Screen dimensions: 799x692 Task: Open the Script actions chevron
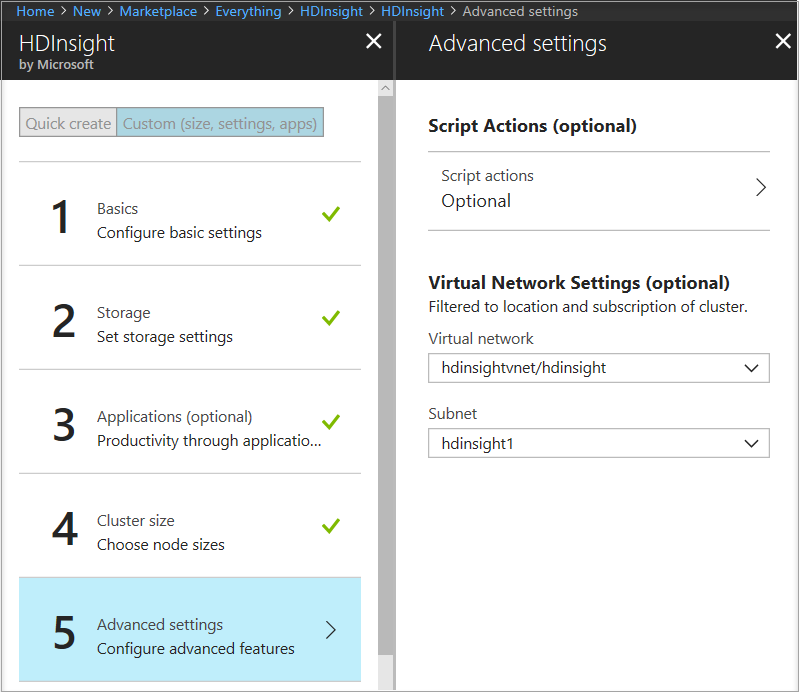pyautogui.click(x=761, y=188)
